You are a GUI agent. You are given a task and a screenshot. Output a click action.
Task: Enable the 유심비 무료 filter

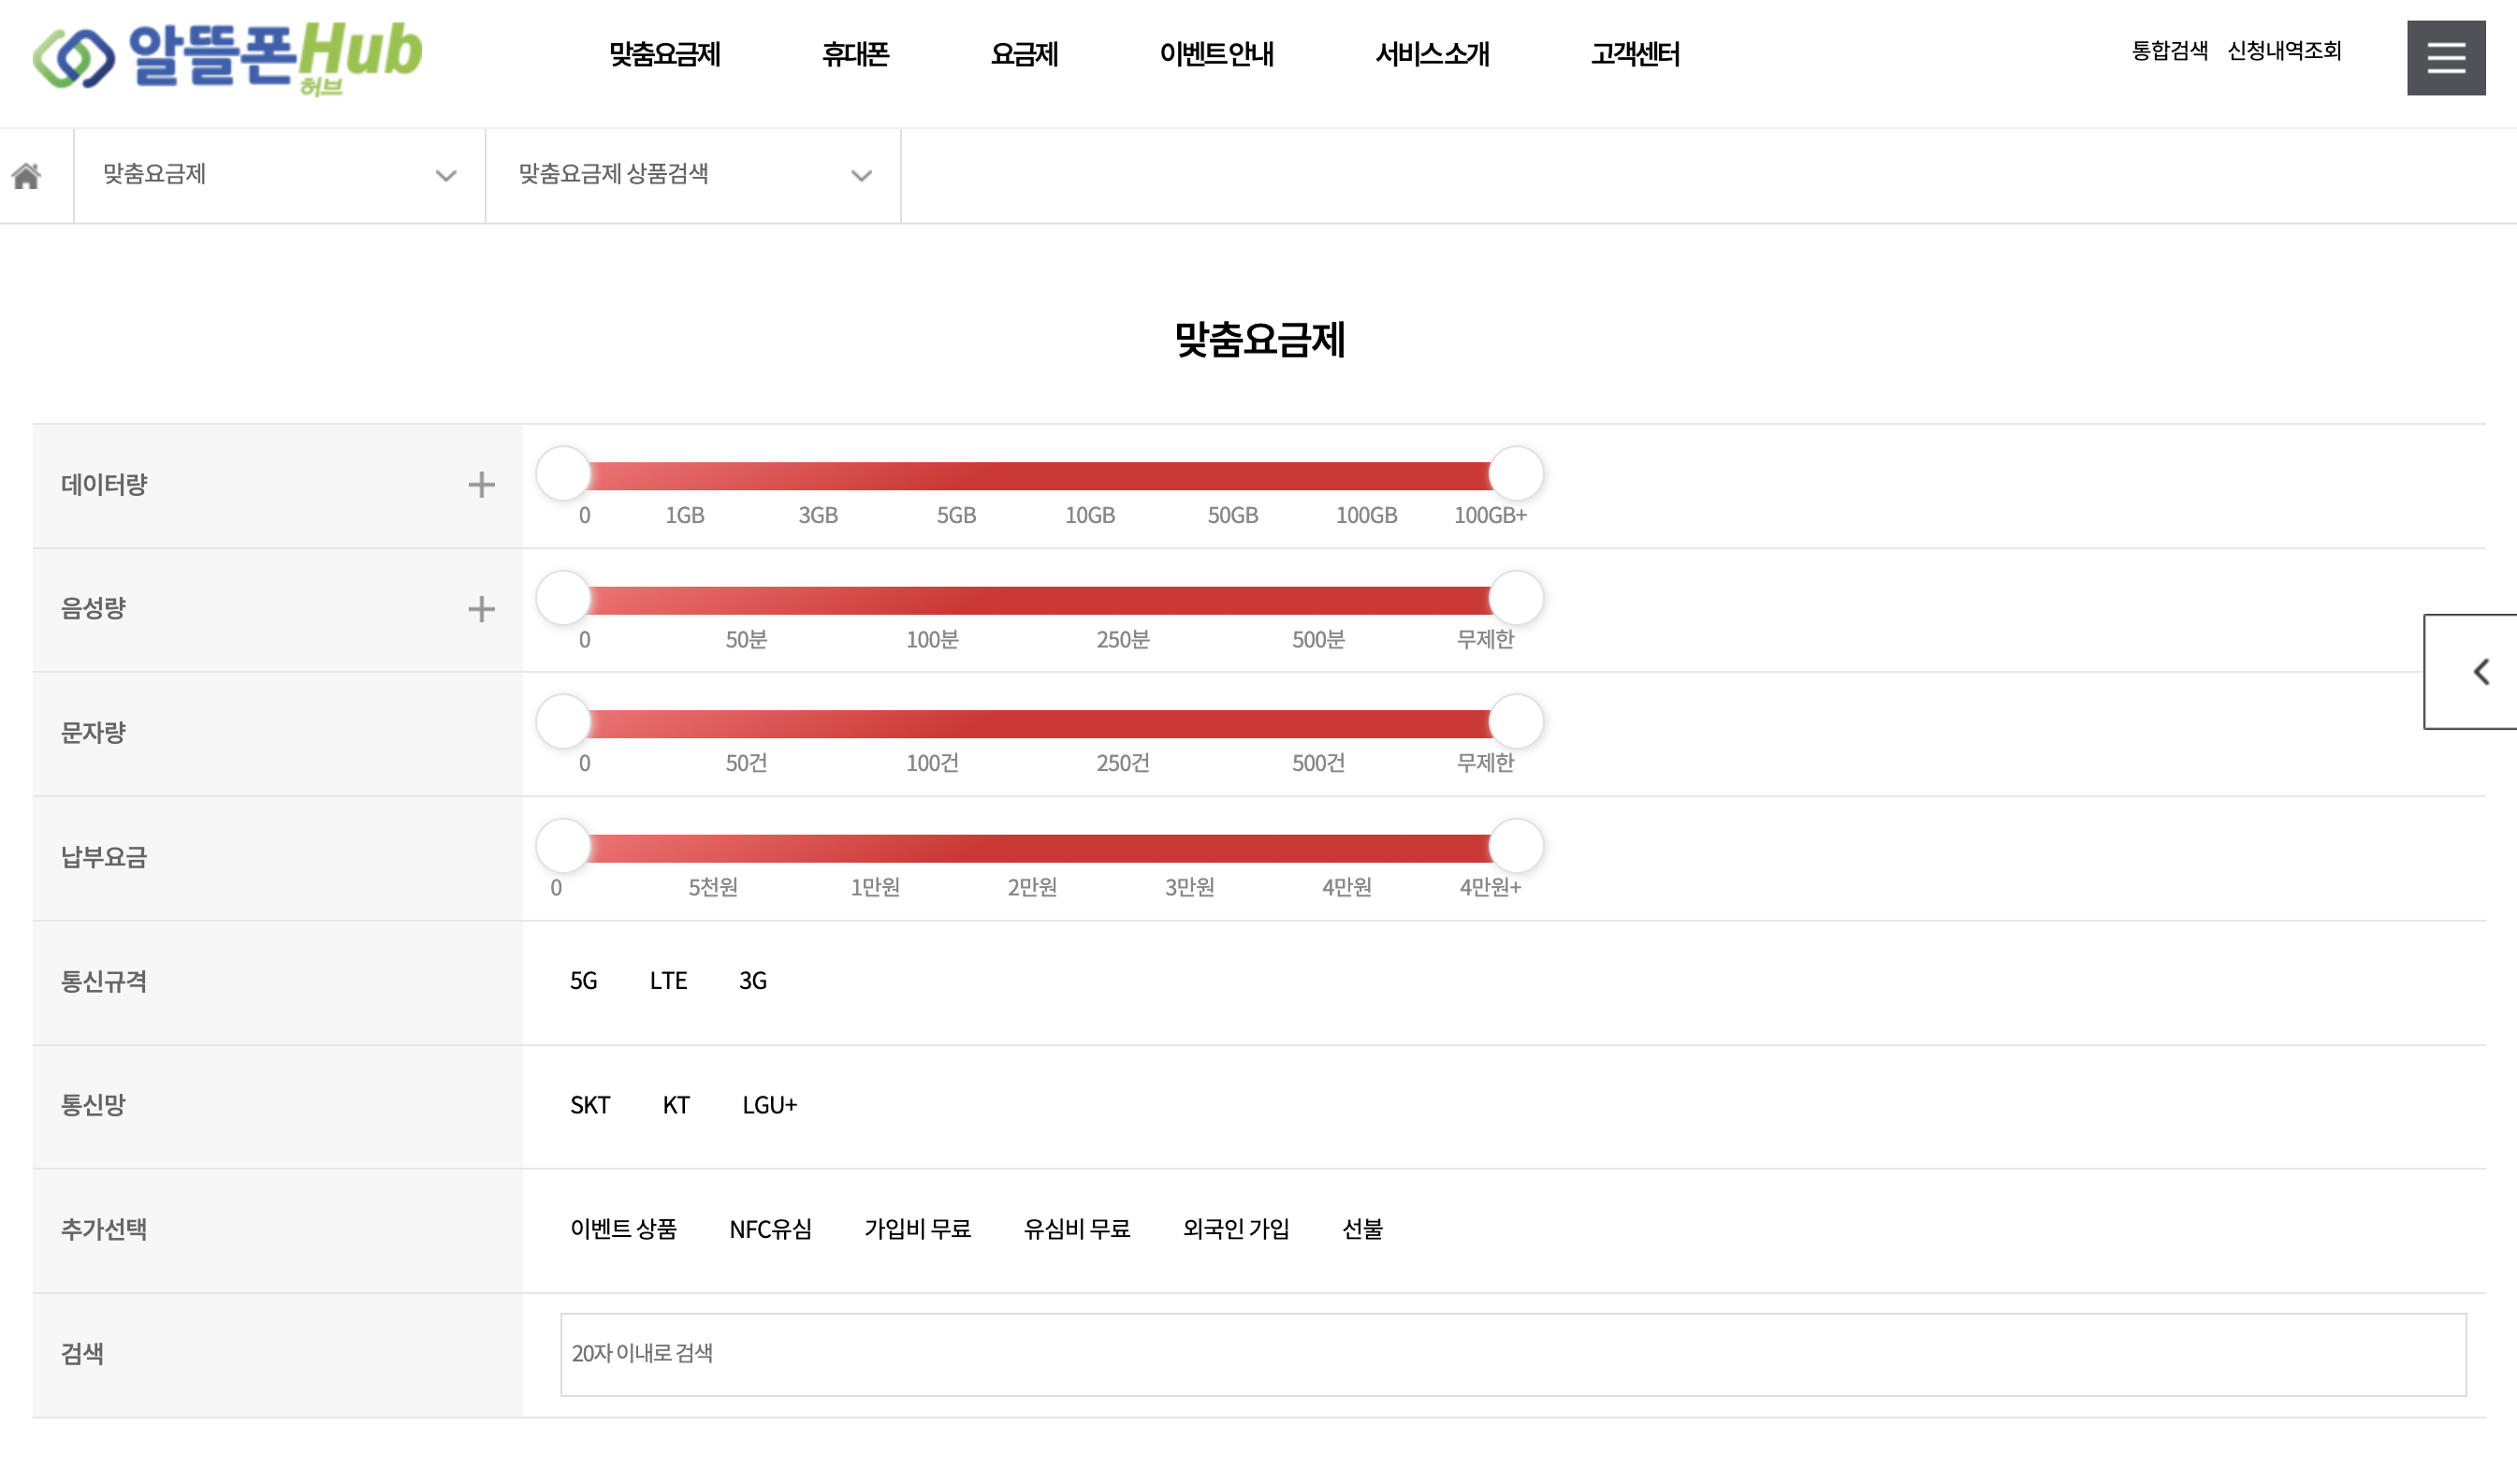click(x=1076, y=1229)
